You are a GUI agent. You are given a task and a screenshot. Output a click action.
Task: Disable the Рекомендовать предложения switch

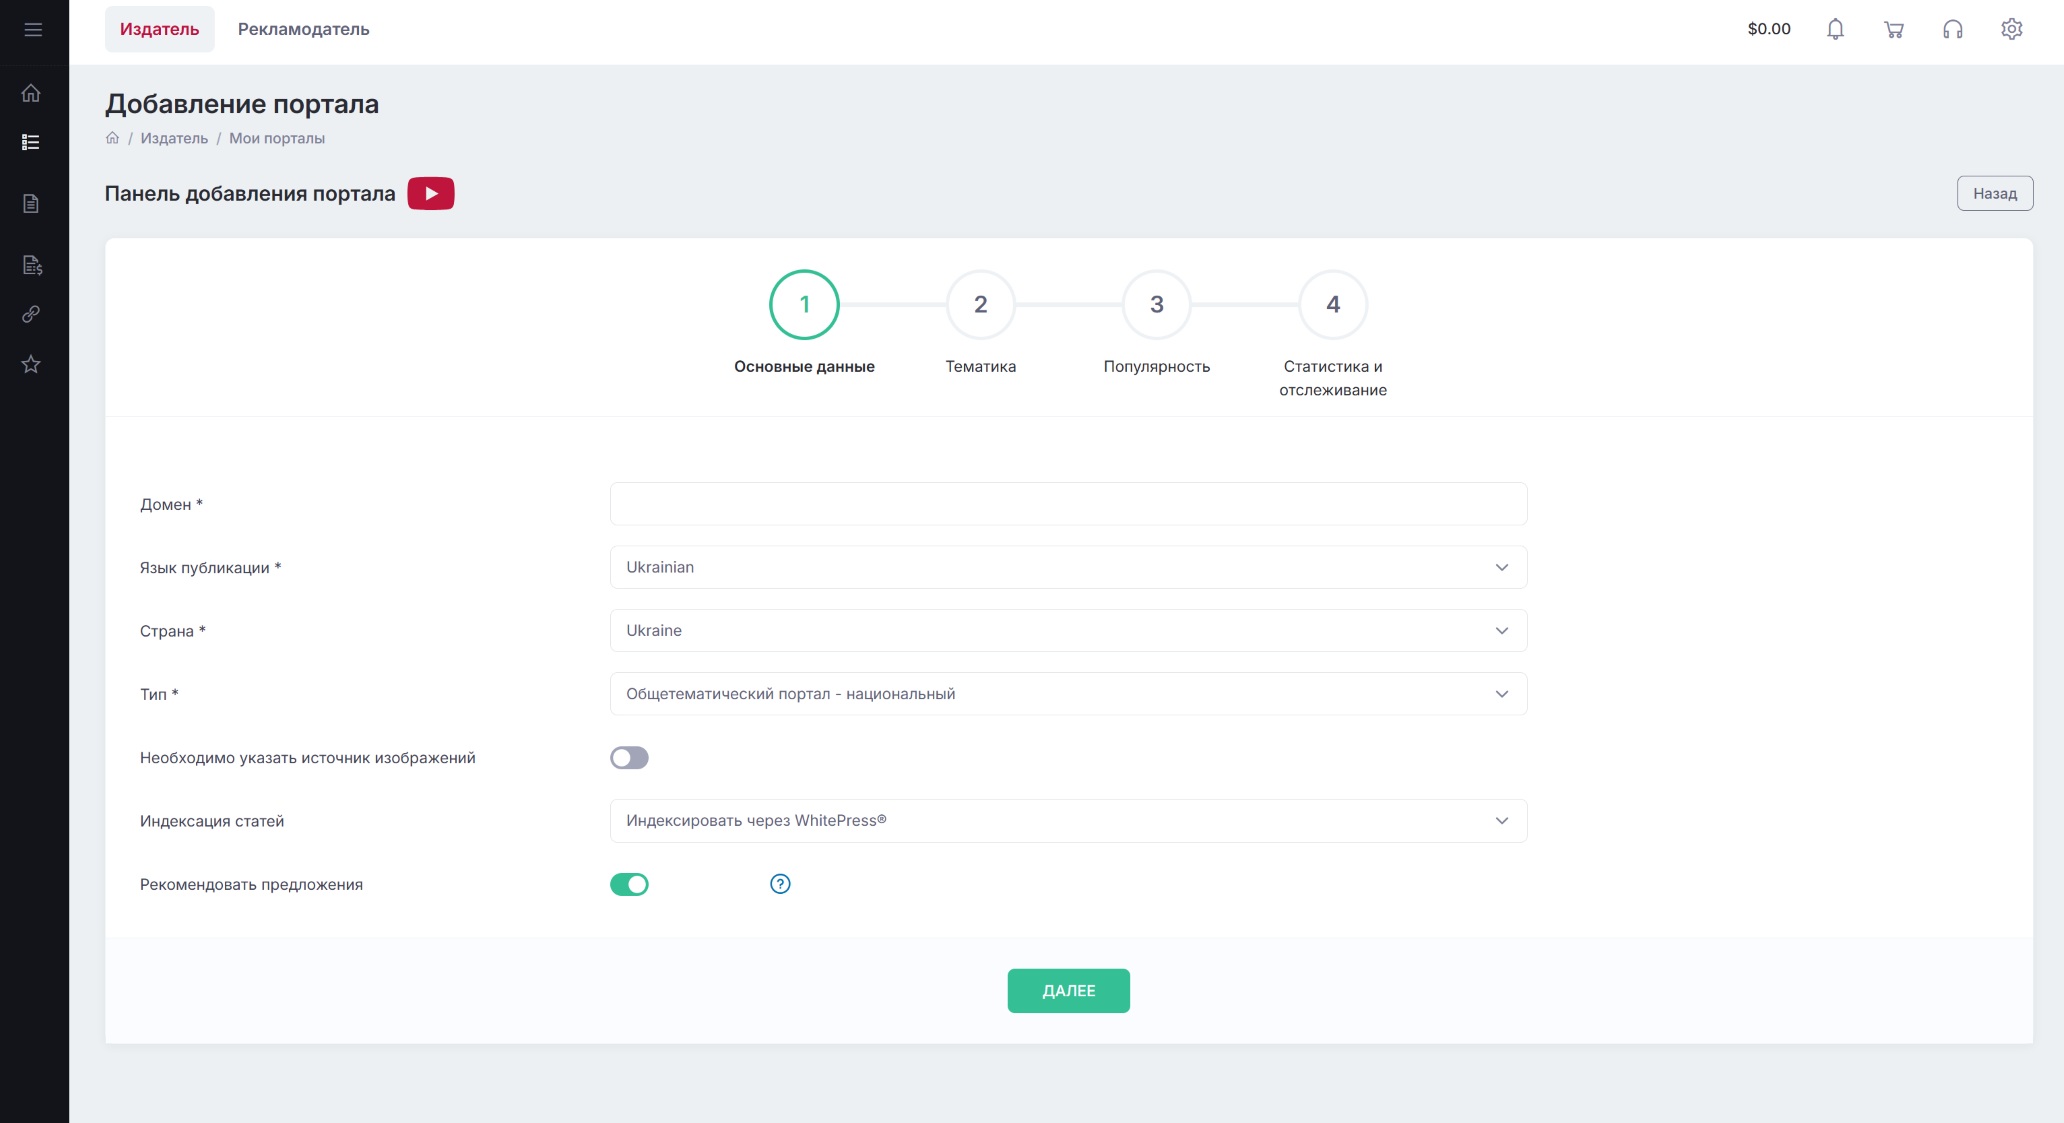[629, 884]
